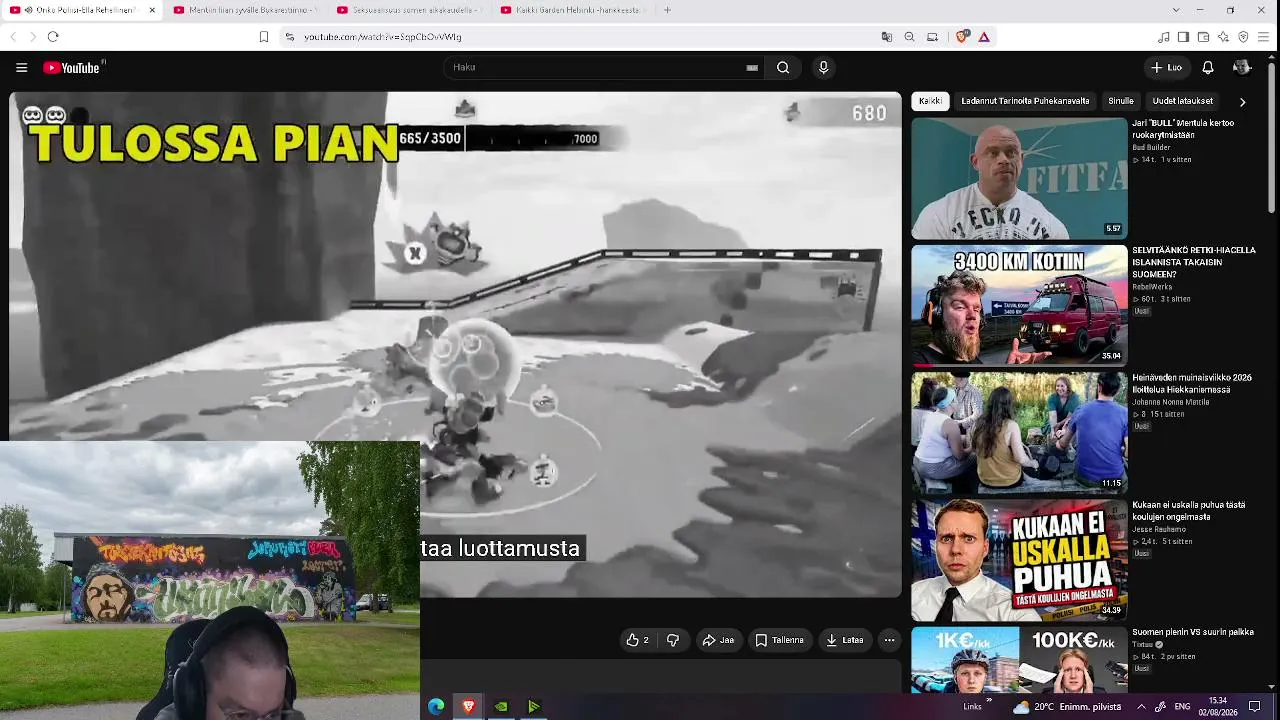Image resolution: width=1280 pixels, height=720 pixels.
Task: Open the on-screen keyboard in search box
Action: click(x=752, y=68)
